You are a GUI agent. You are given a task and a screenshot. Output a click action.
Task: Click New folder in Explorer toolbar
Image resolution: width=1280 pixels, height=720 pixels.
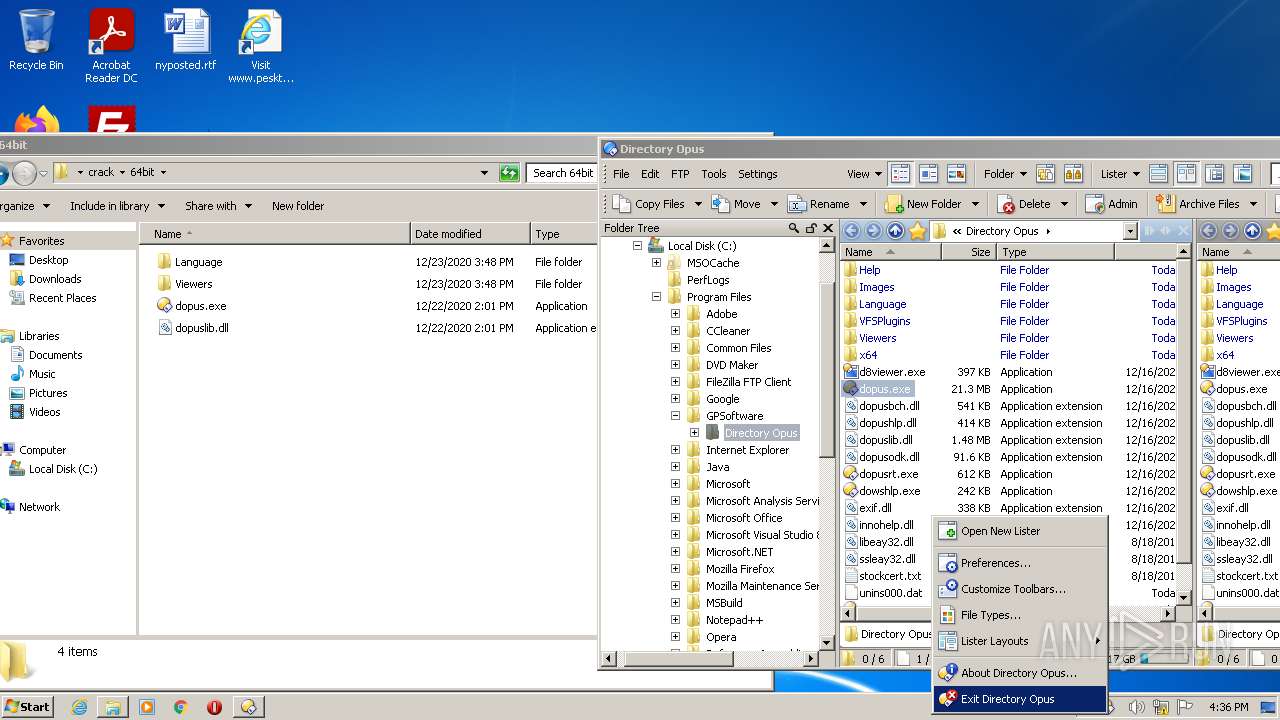[298, 206]
